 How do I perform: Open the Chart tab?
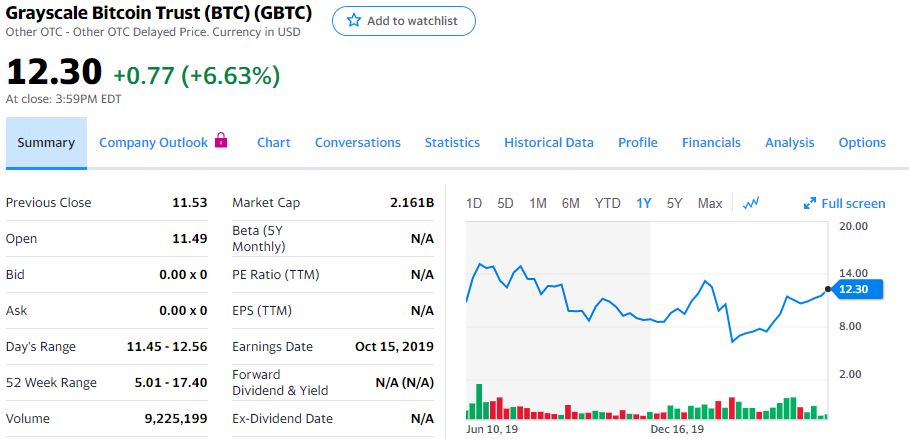(x=274, y=143)
